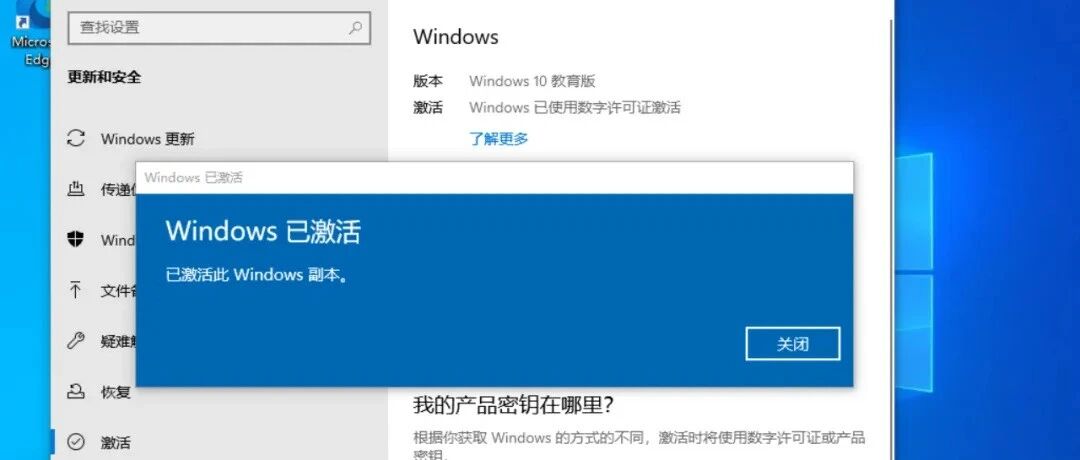Click the 文件备份 upward arrow icon
This screenshot has width=1080, height=460.
pyautogui.click(x=75, y=290)
